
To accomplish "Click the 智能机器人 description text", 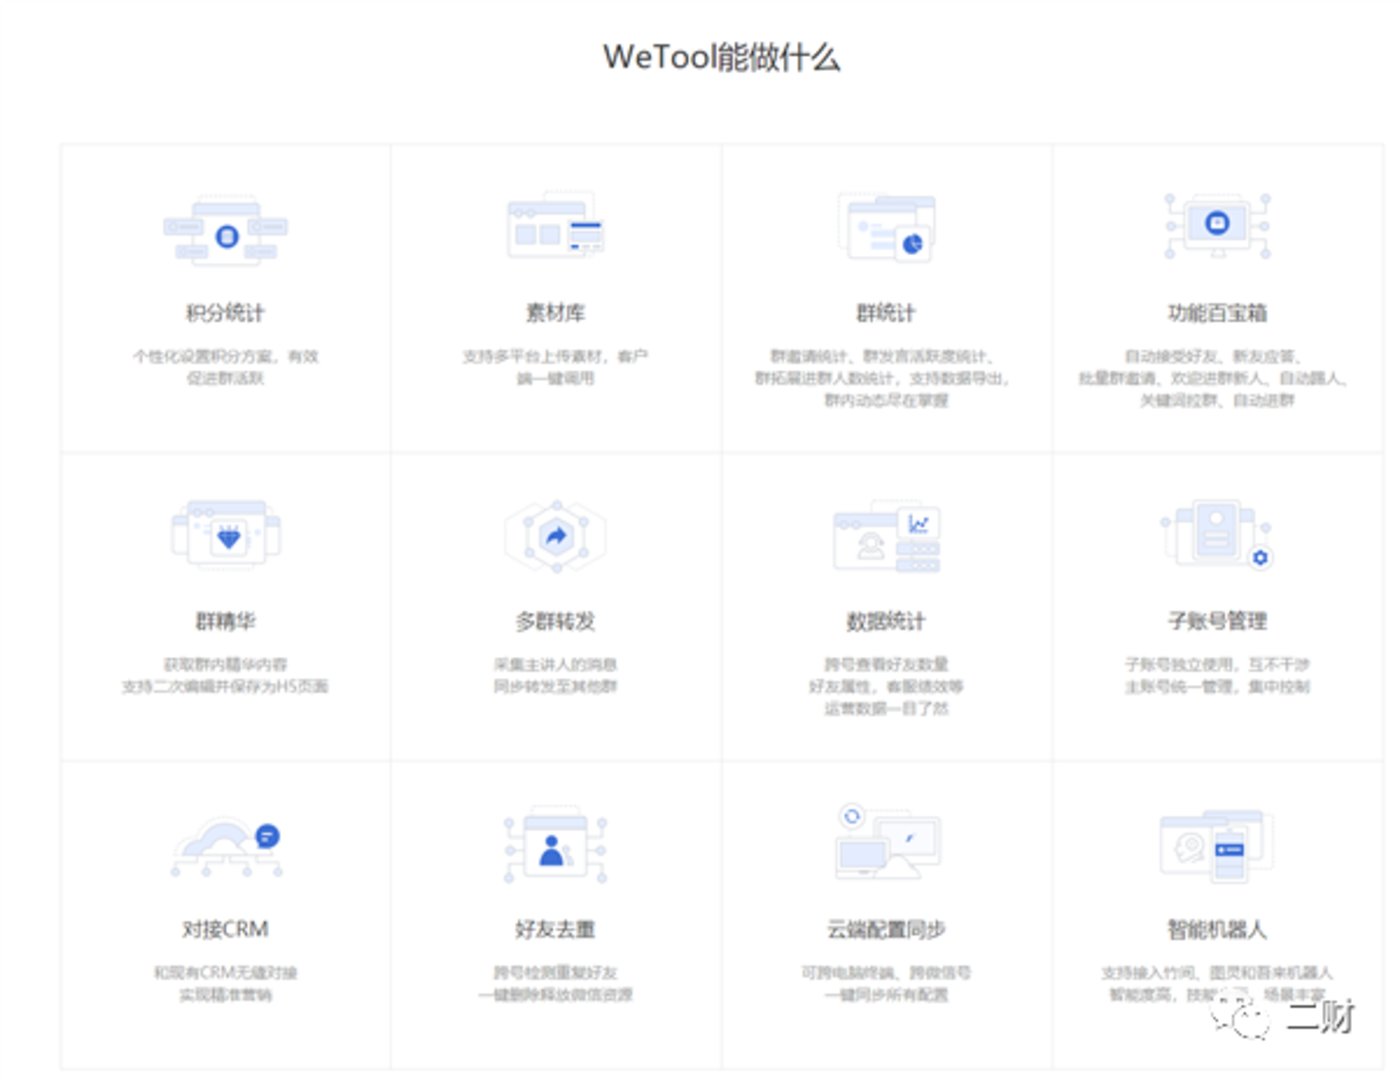I will pyautogui.click(x=1213, y=983).
